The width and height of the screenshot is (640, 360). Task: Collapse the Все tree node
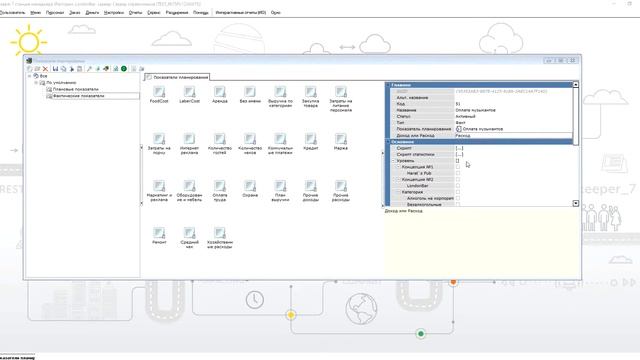[x=29, y=76]
